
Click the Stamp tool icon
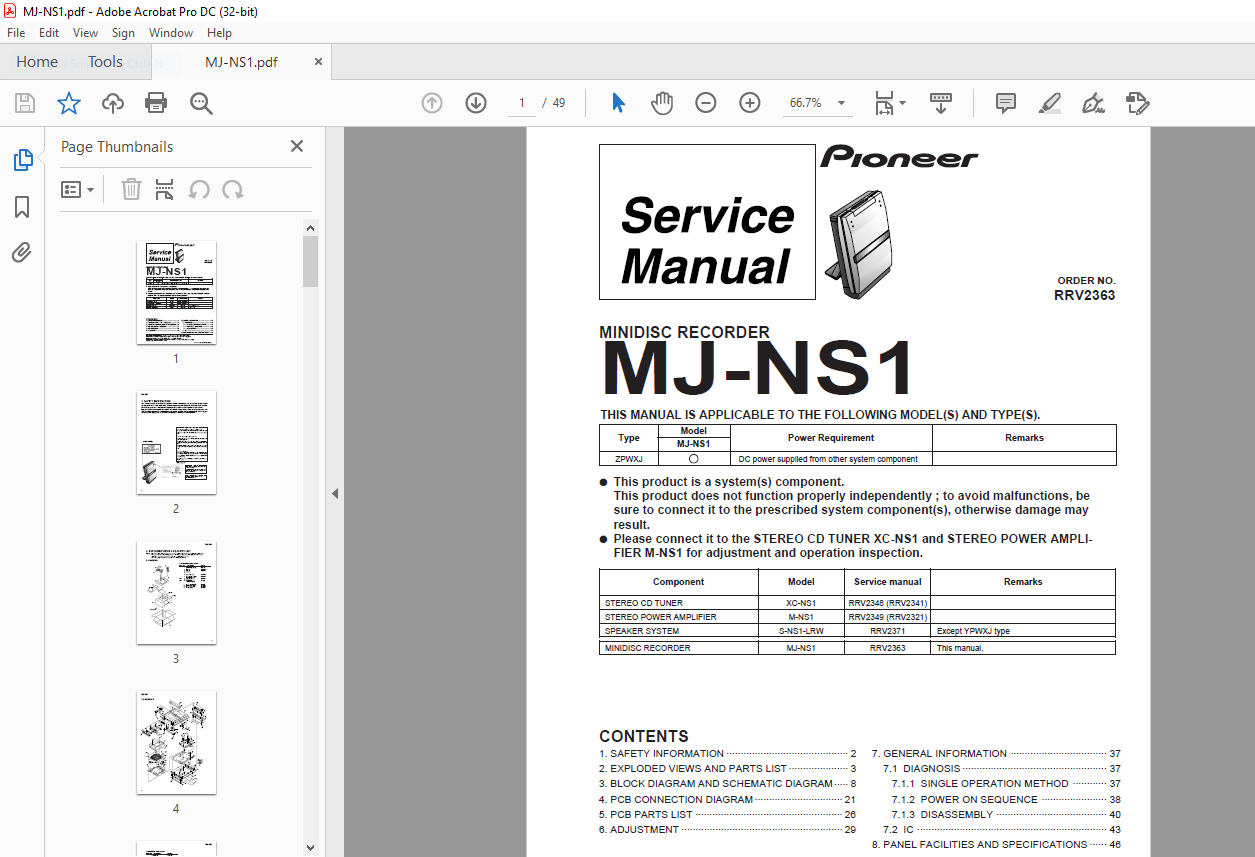[x=1137, y=103]
